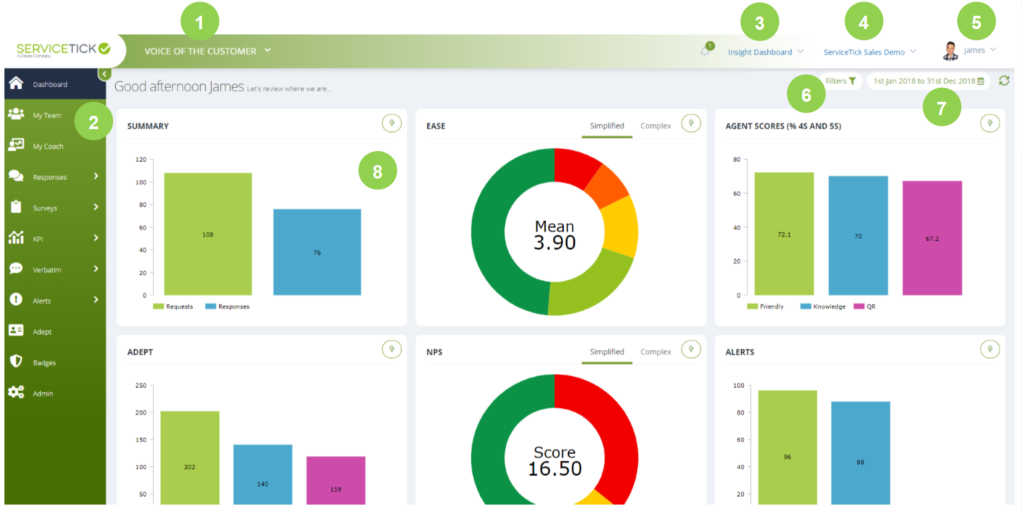Collapse the sidebar with the arrow toggle
Image resolution: width=1022 pixels, height=512 pixels.
click(x=104, y=74)
